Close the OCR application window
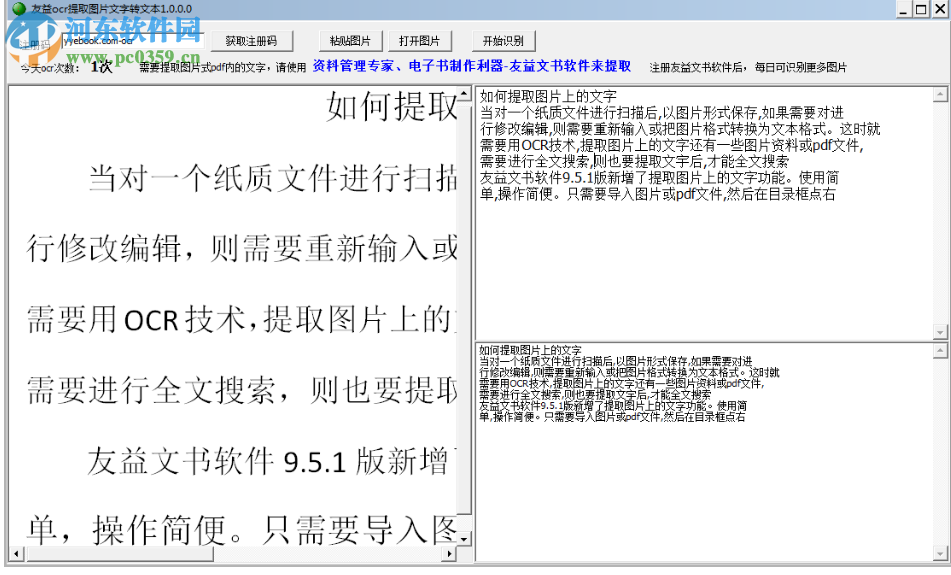951x575 pixels. pos(938,9)
